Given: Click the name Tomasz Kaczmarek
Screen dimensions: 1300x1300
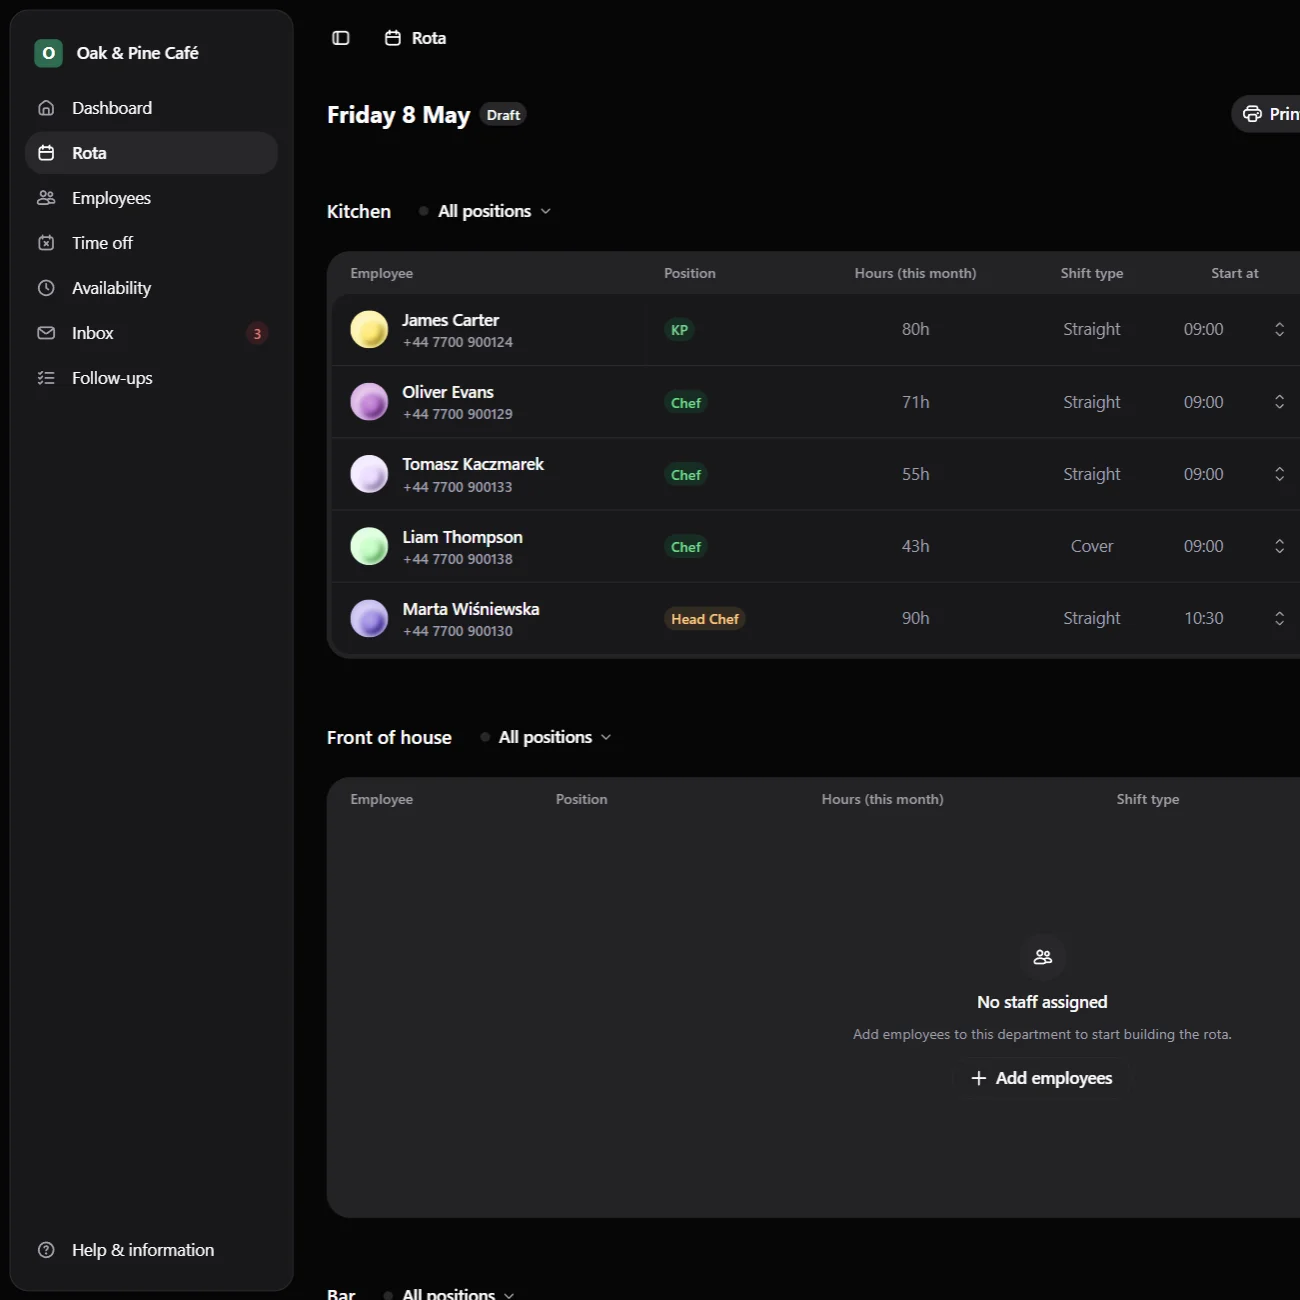Looking at the screenshot, I should (x=473, y=464).
